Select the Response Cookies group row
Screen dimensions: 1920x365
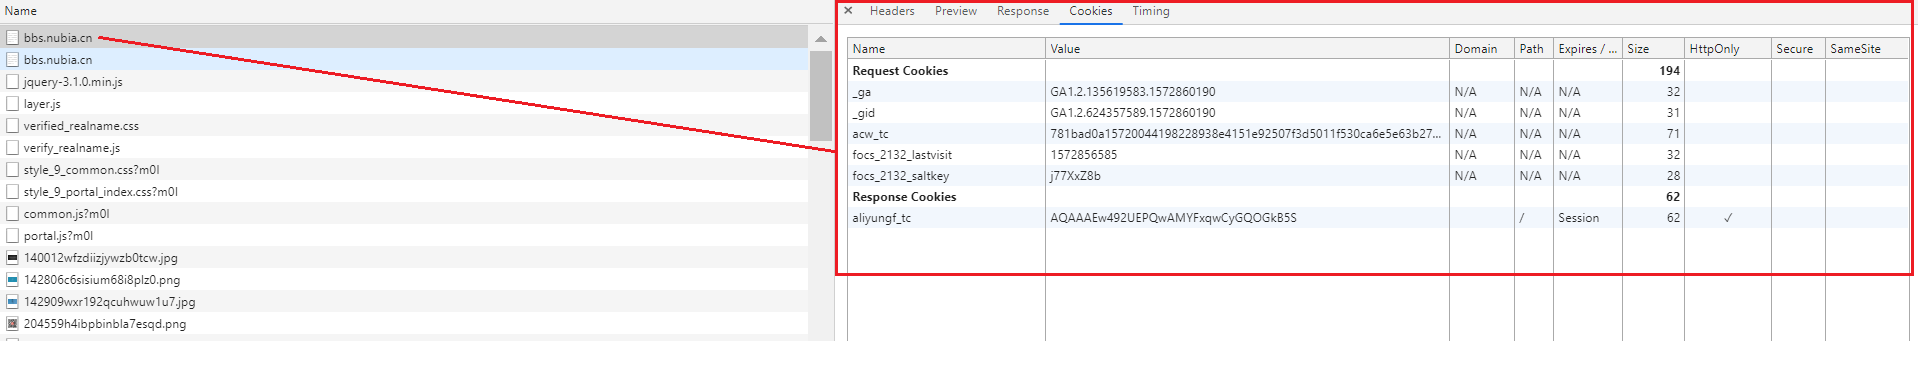point(1378,196)
